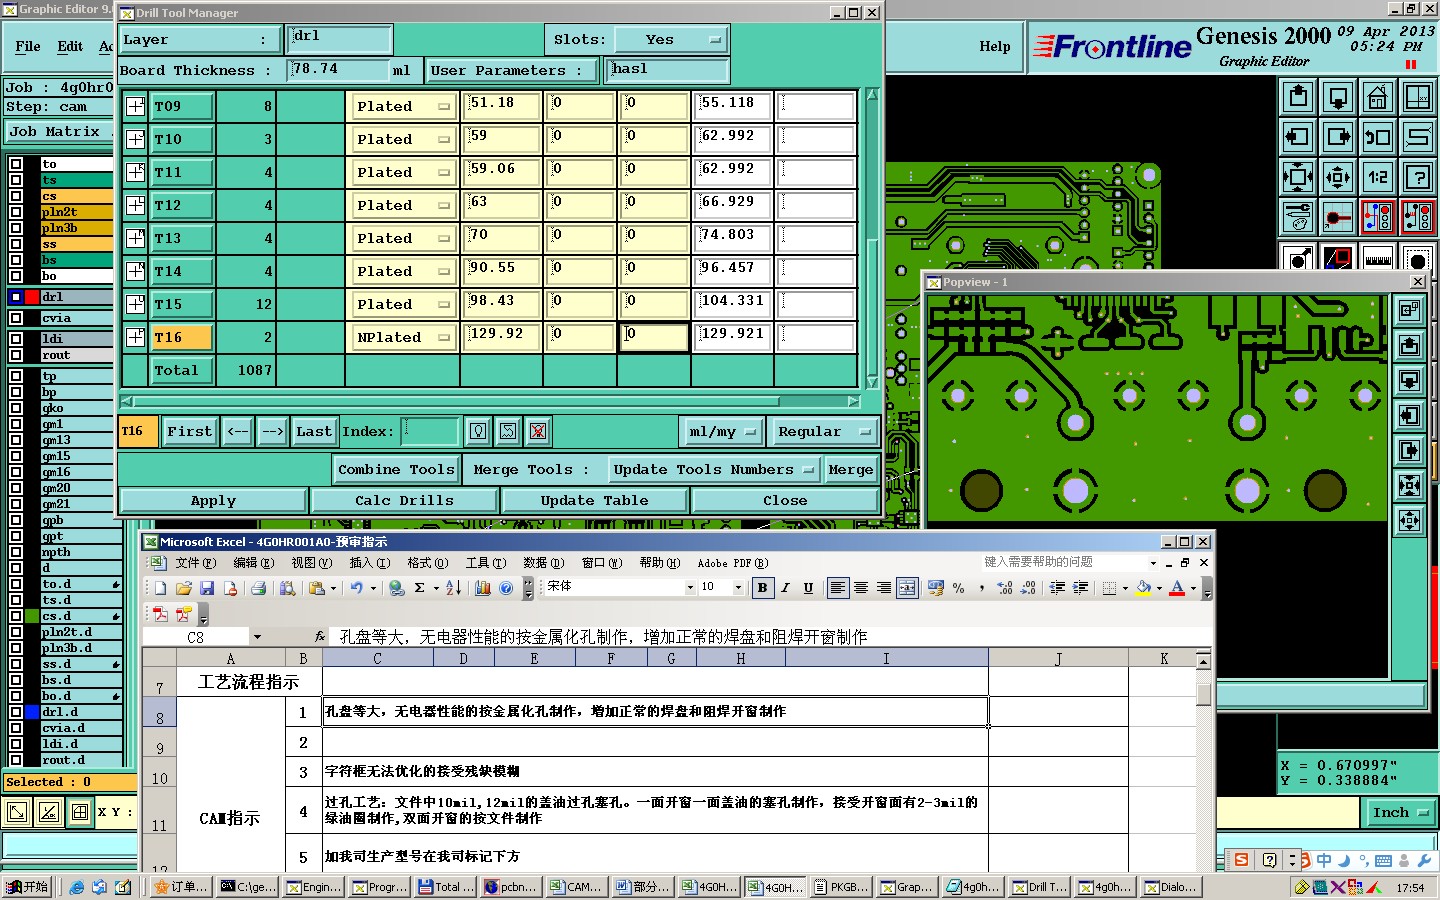Click the Index input field in Drill Tool Manager
This screenshot has width=1440, height=900.
pyautogui.click(x=430, y=431)
